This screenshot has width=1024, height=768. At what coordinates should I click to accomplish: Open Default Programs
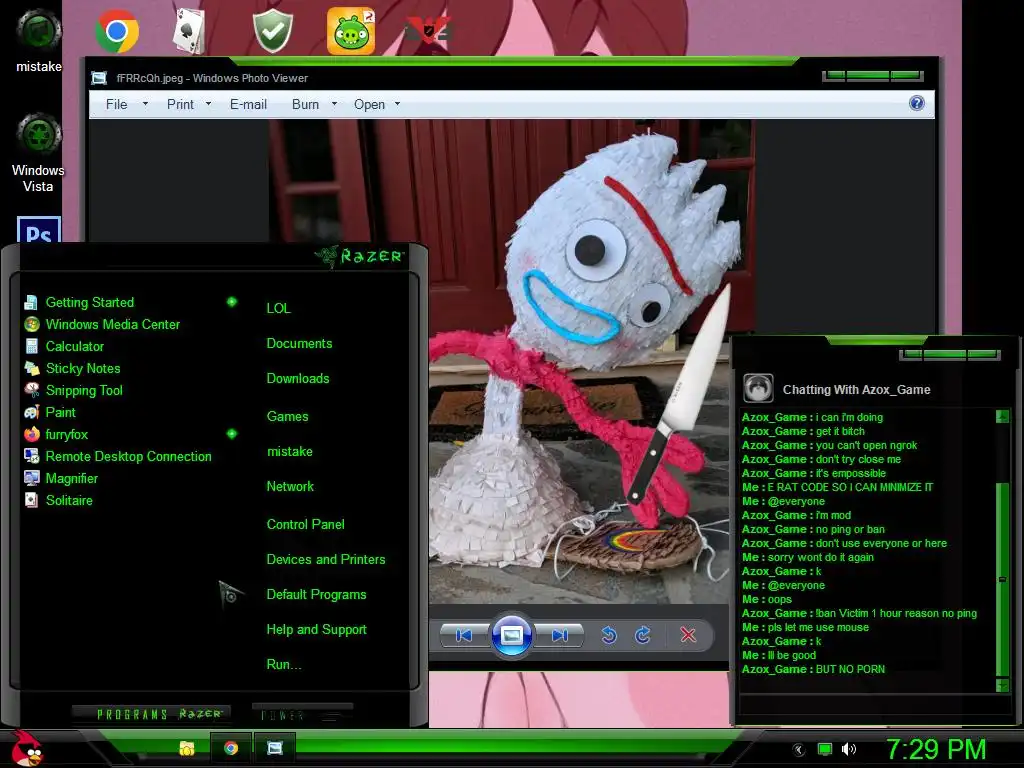(x=316, y=595)
